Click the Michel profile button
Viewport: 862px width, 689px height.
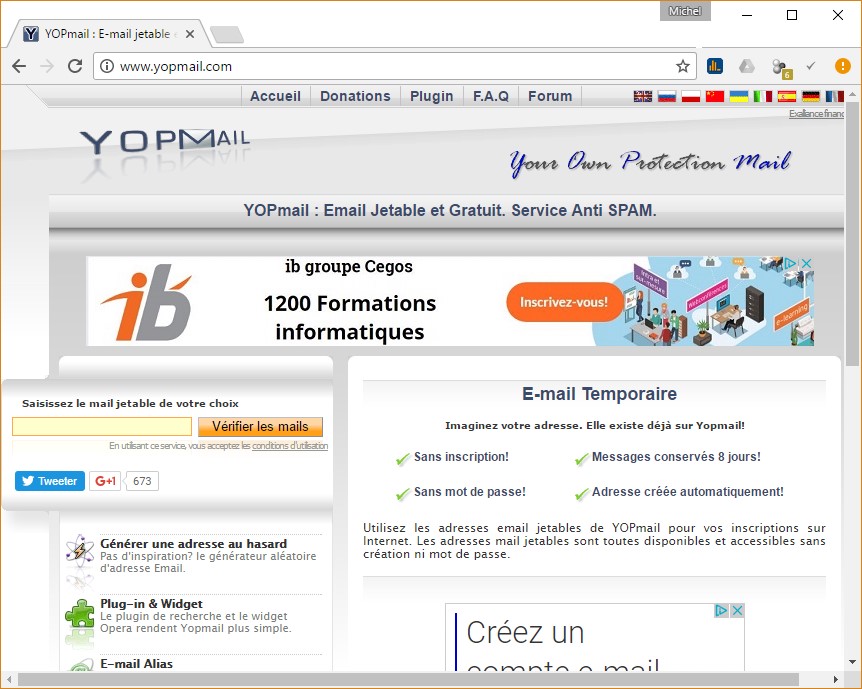(685, 11)
